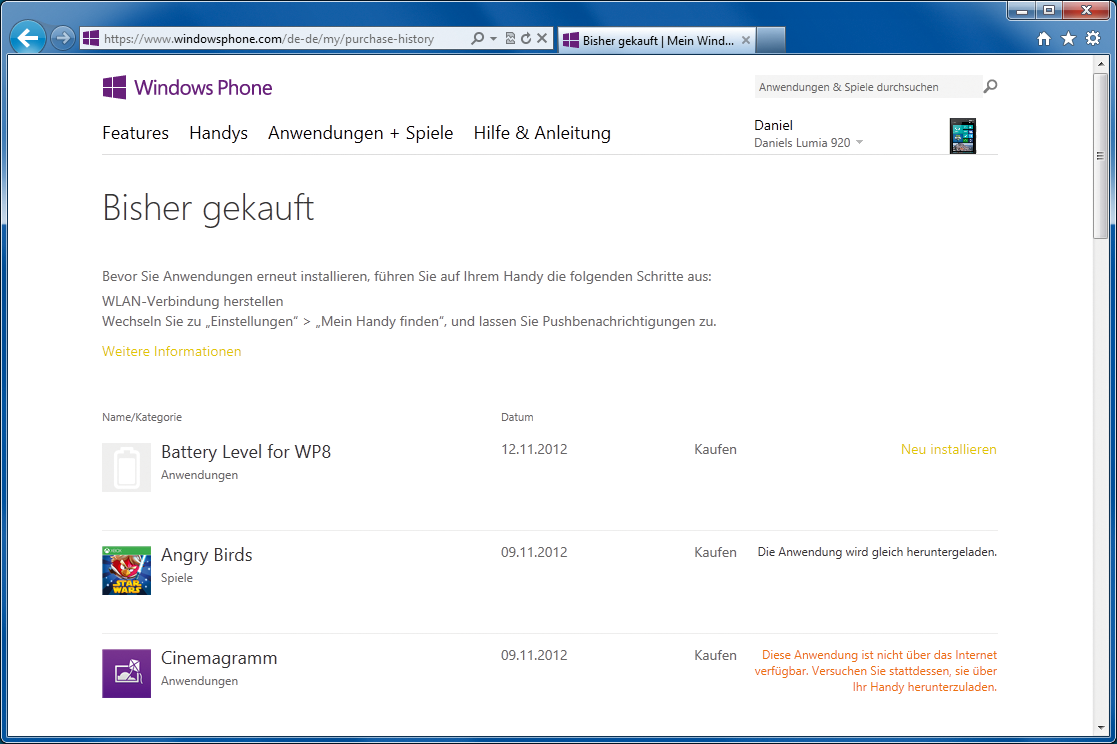Click the Daniel account name
The height and width of the screenshot is (744, 1117).
pos(774,125)
